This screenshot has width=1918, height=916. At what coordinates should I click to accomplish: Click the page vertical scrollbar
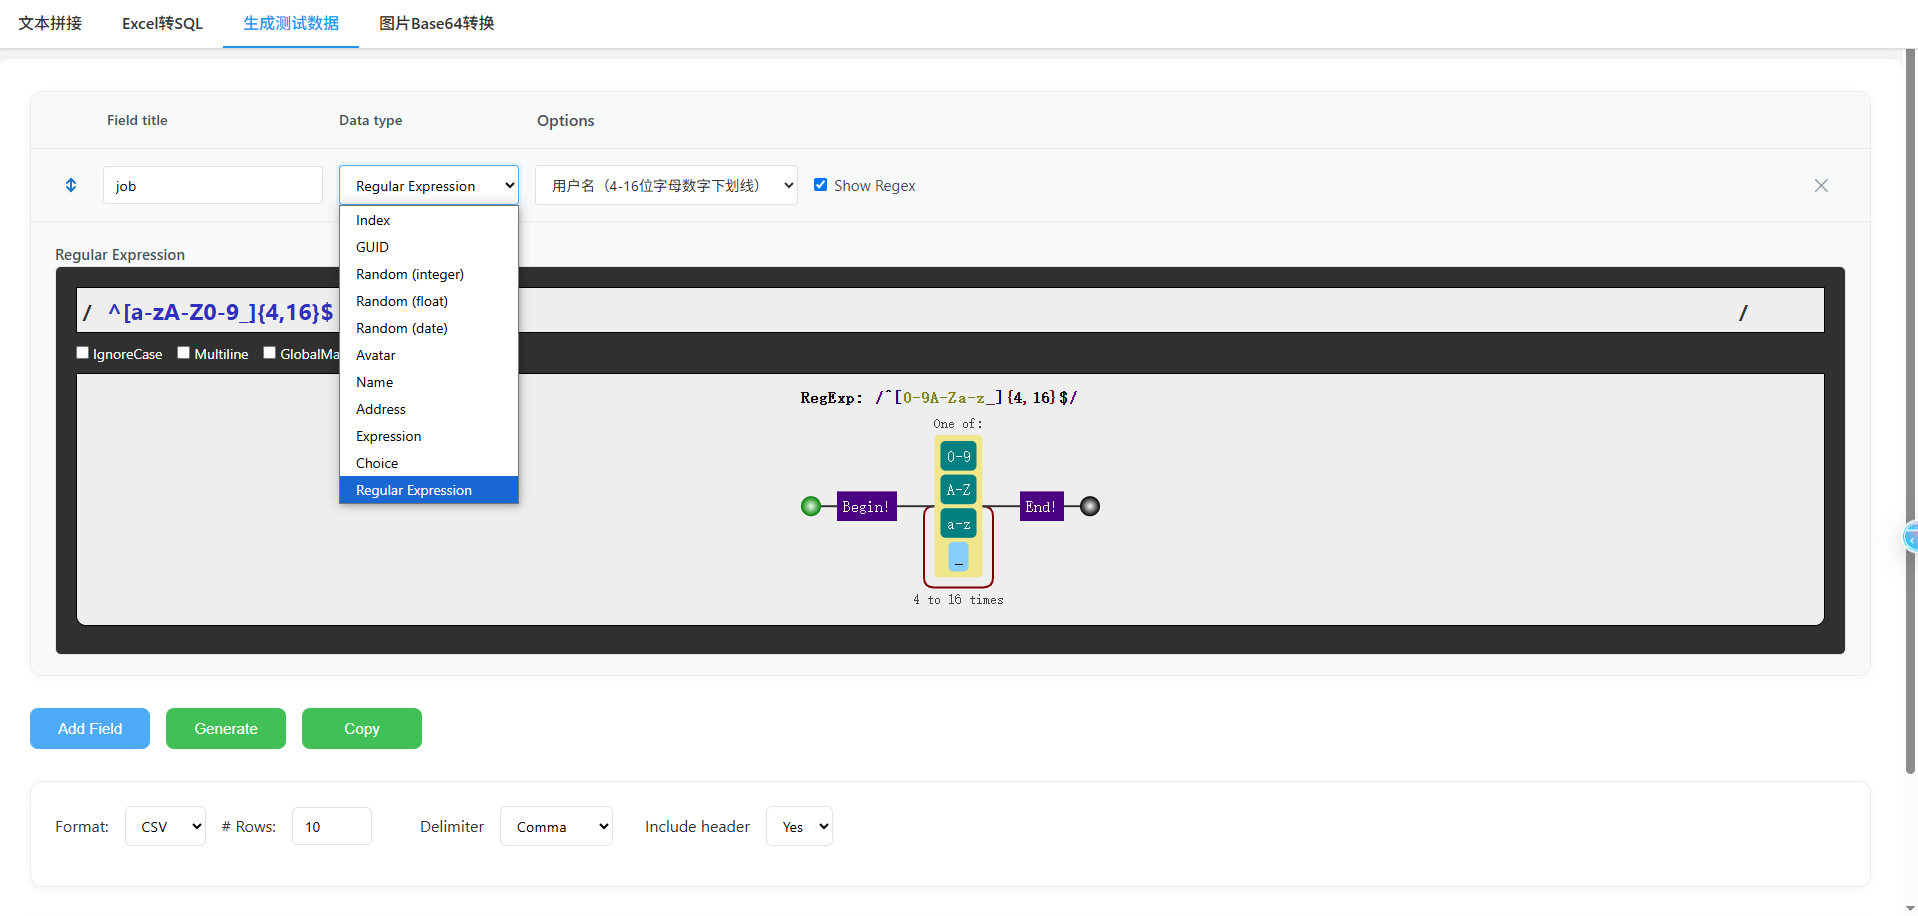point(1910,410)
